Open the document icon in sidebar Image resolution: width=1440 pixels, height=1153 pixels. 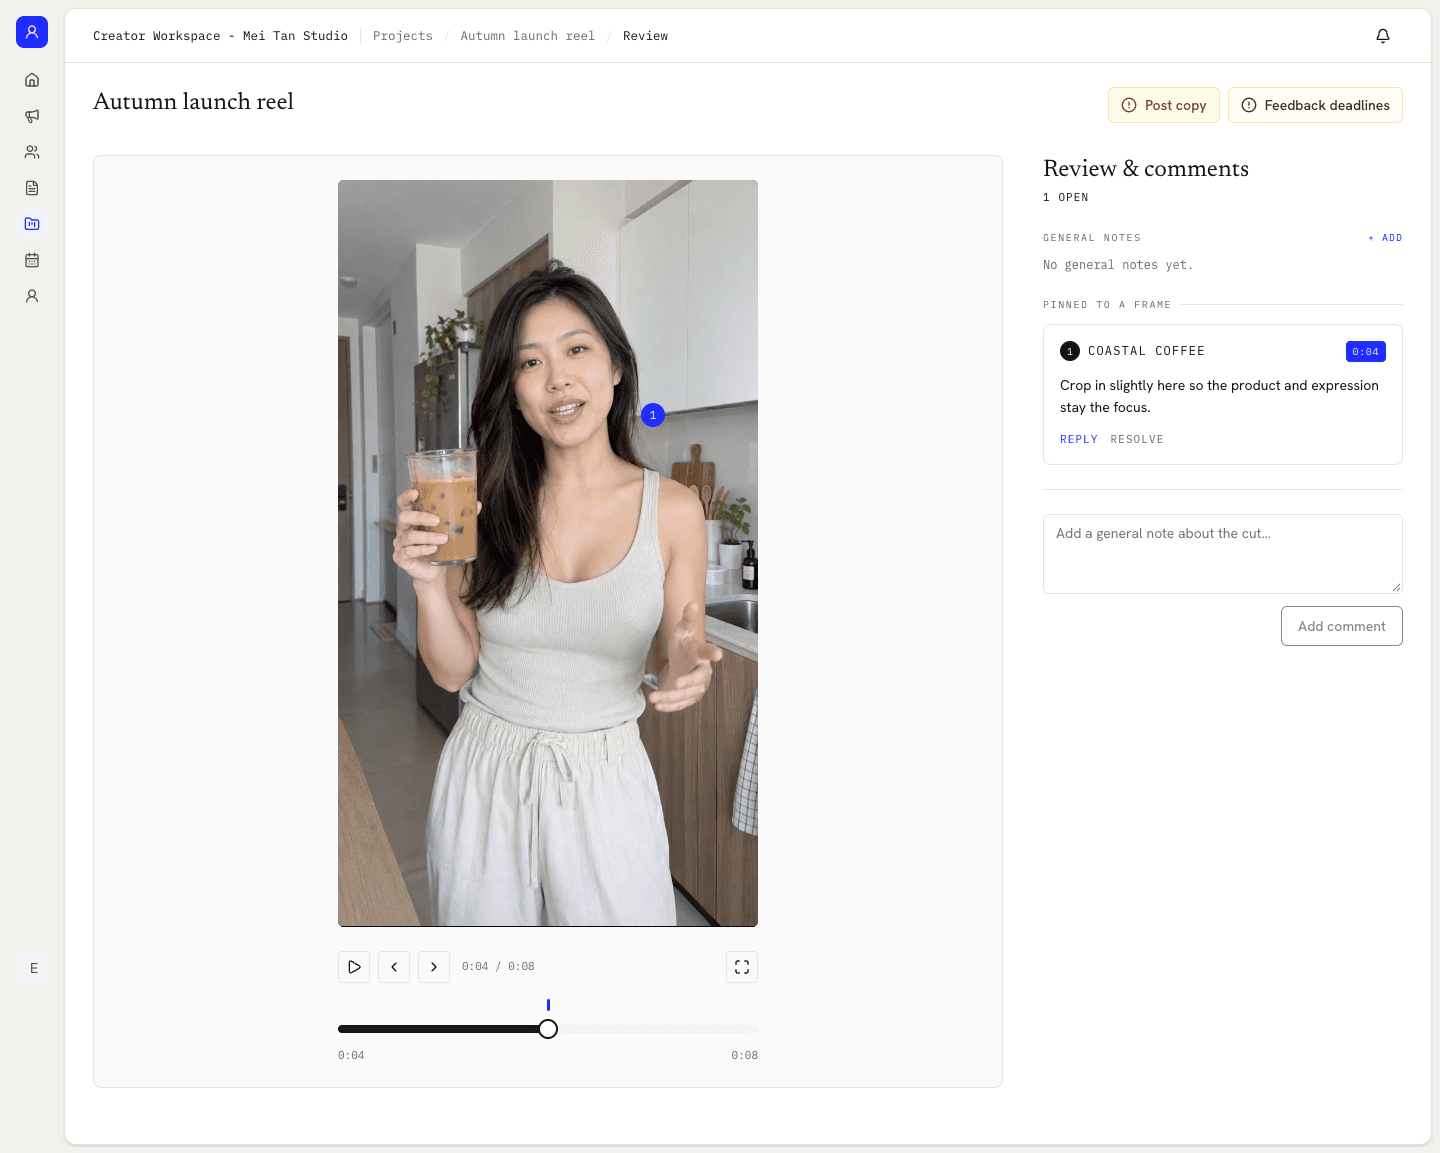[32, 188]
